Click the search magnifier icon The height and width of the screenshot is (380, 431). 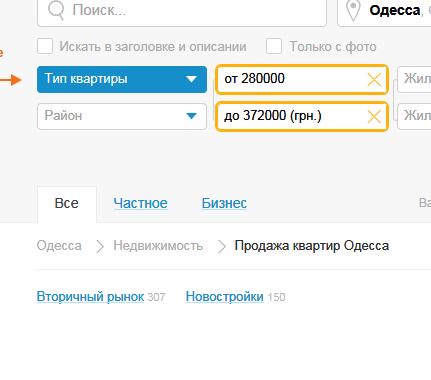[56, 10]
